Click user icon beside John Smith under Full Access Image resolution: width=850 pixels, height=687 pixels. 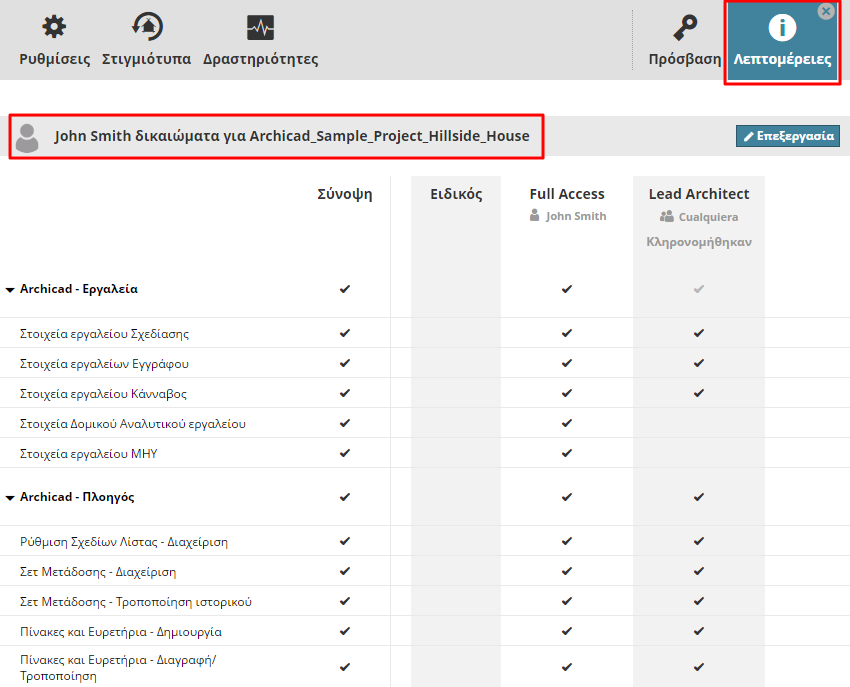(x=536, y=216)
